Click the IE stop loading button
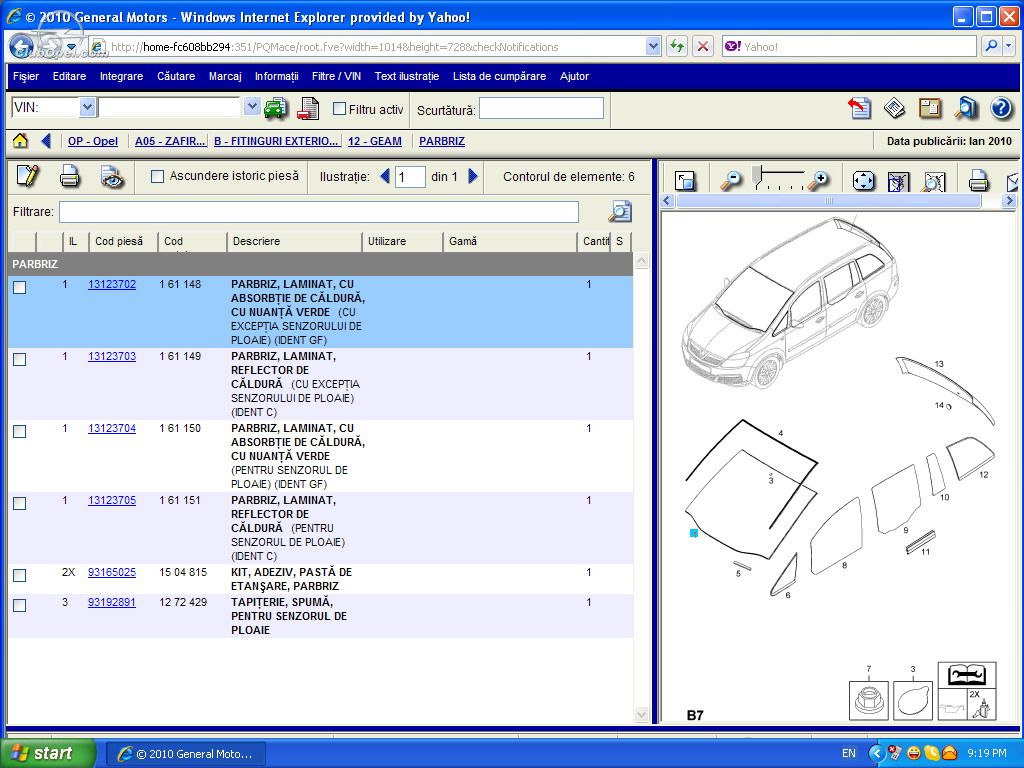Screen dimensions: 1024x768 point(703,46)
